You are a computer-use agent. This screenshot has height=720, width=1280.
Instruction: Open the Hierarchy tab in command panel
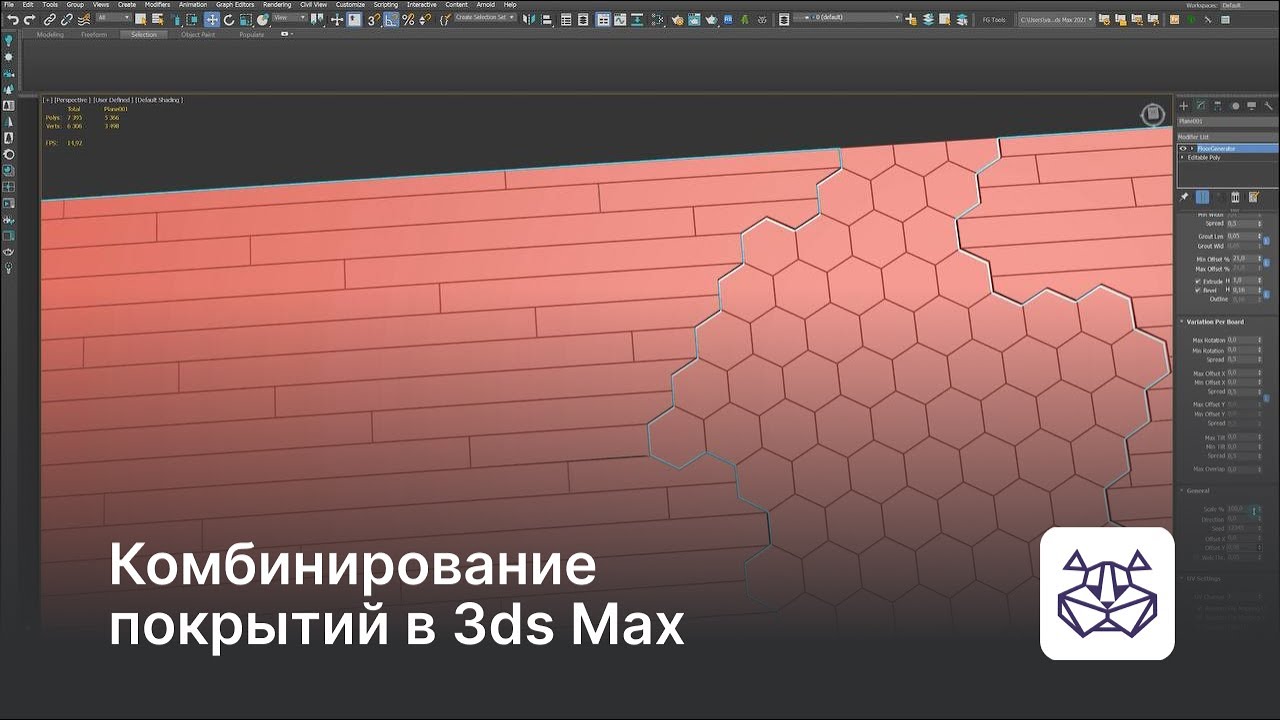[1217, 105]
